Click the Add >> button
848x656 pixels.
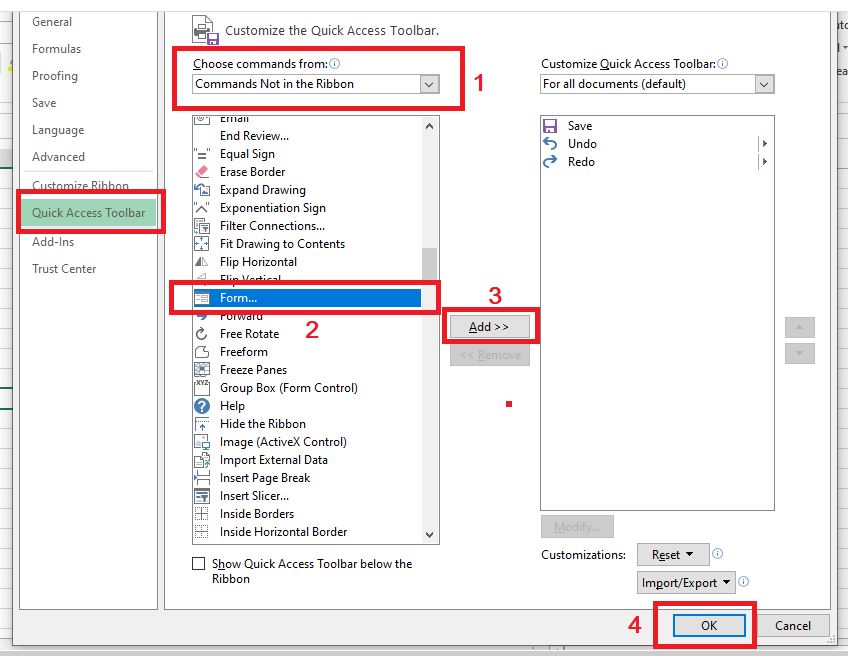(x=489, y=327)
